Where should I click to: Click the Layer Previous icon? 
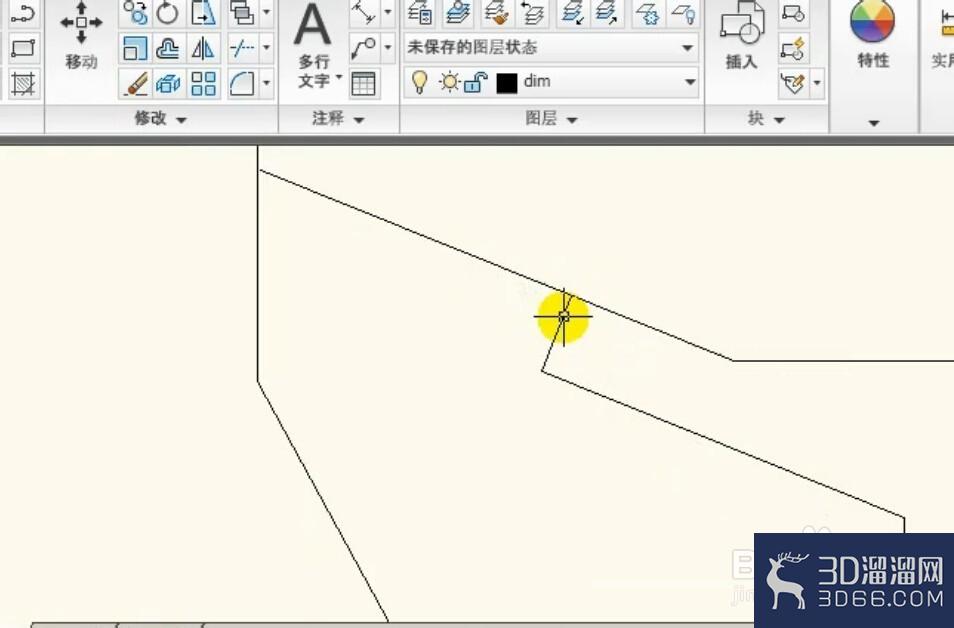[x=532, y=12]
